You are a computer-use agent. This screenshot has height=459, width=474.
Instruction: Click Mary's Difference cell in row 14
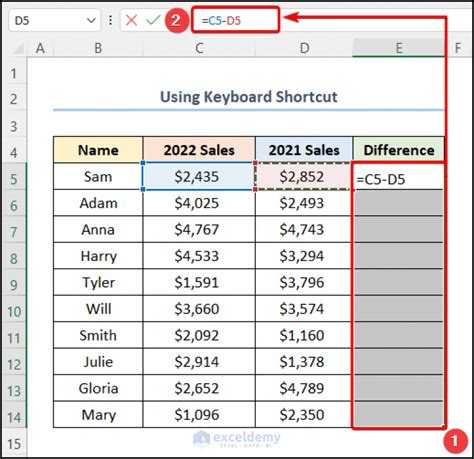coord(398,415)
